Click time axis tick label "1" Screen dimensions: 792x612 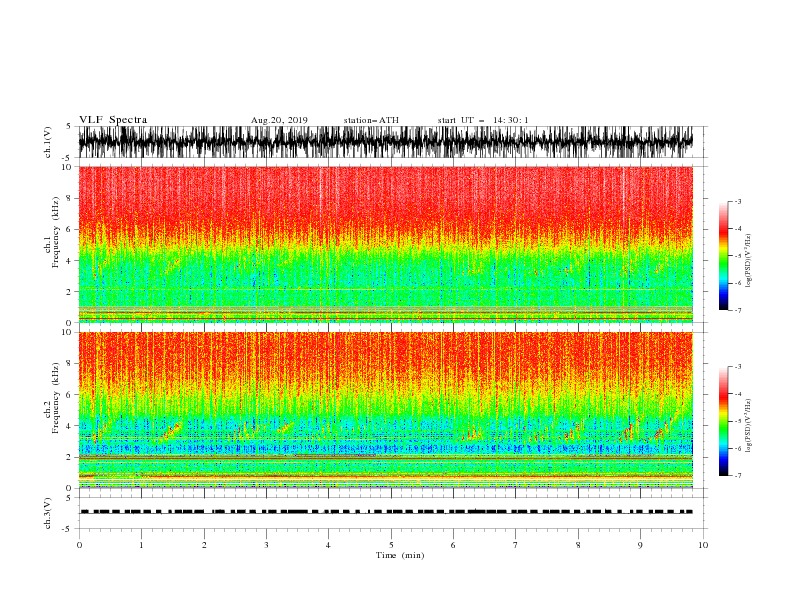tap(141, 545)
